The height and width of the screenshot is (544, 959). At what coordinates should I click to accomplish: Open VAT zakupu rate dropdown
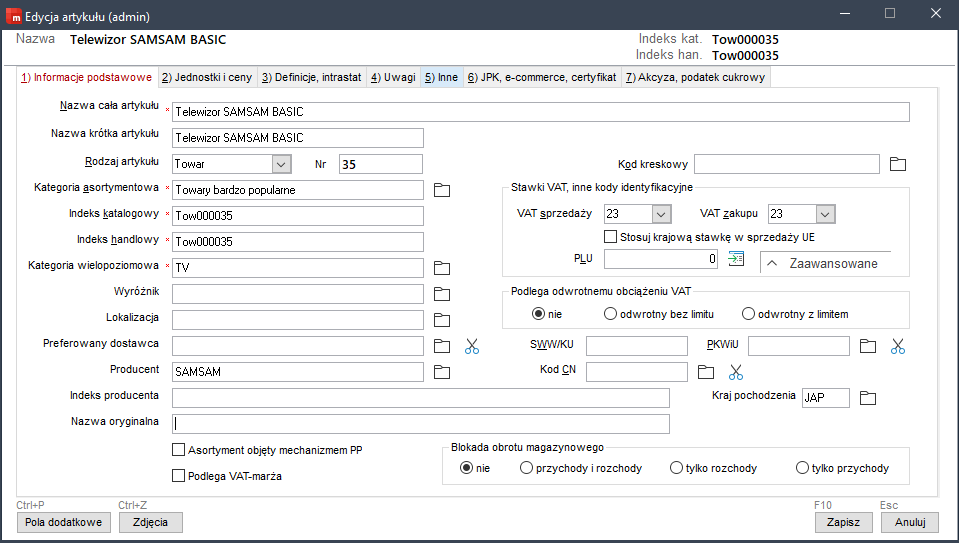825,214
